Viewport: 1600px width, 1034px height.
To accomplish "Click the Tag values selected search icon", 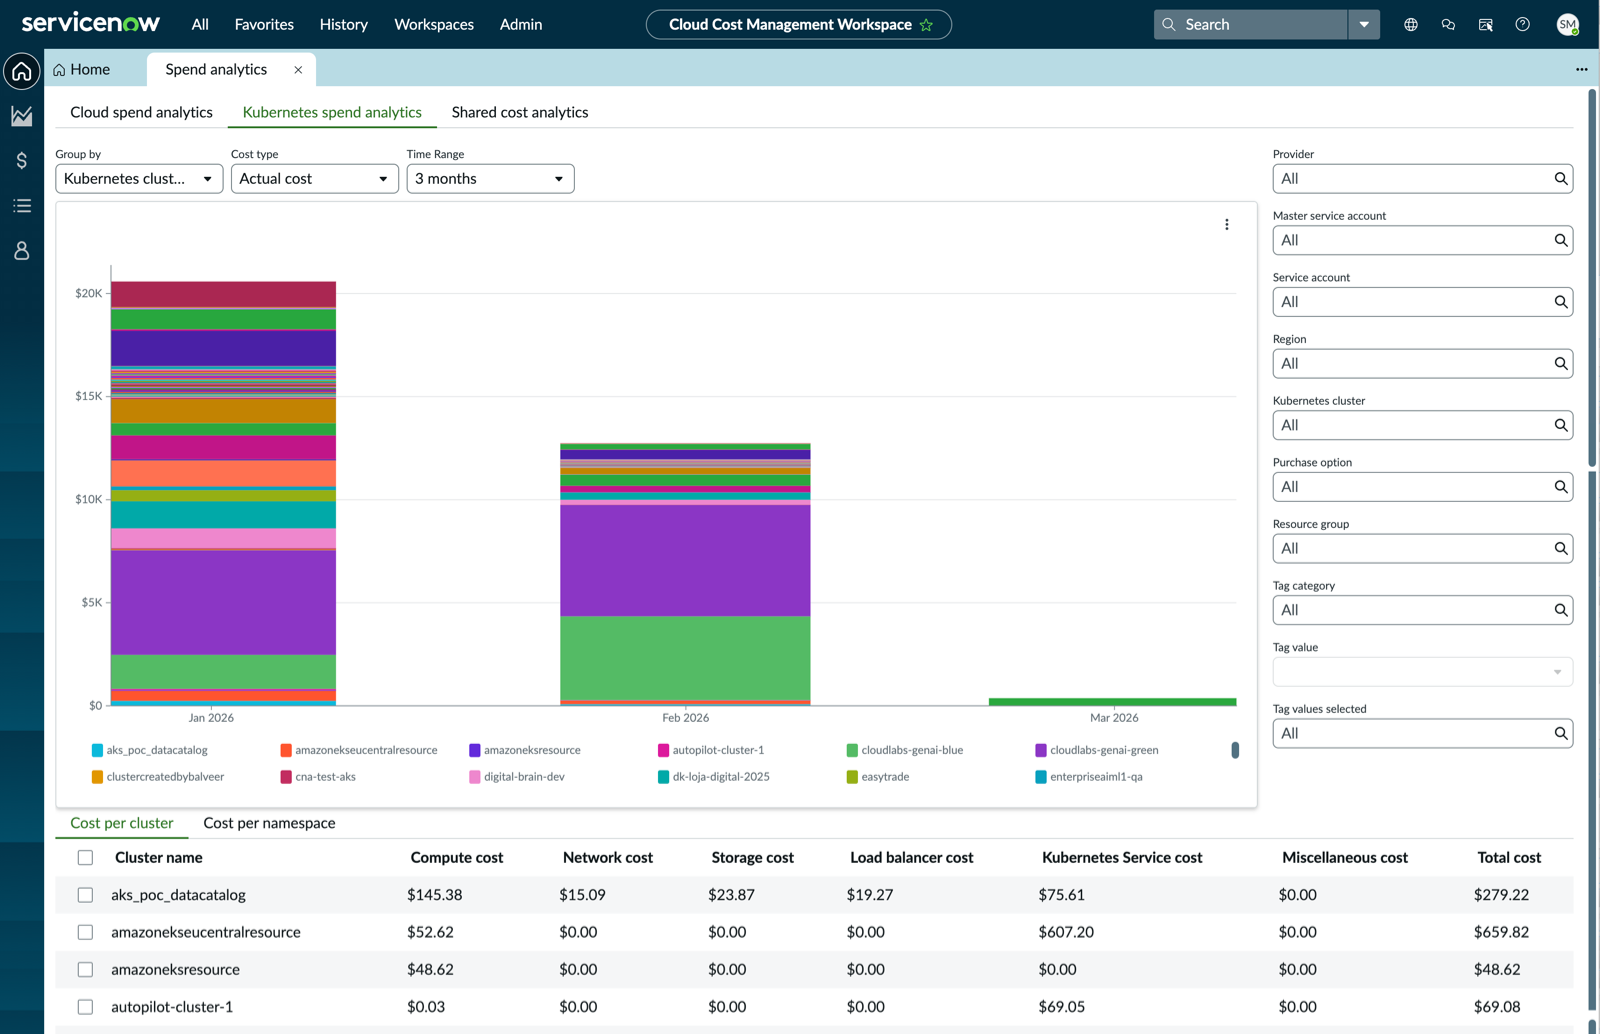I will pos(1560,733).
